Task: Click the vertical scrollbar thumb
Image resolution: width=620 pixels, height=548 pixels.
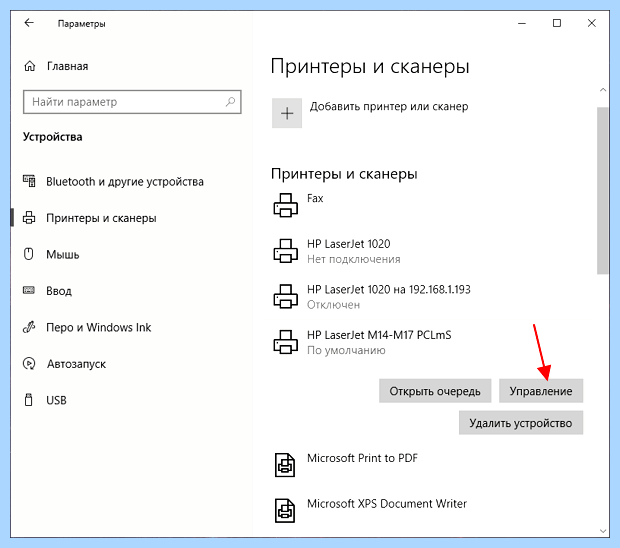Action: point(603,190)
